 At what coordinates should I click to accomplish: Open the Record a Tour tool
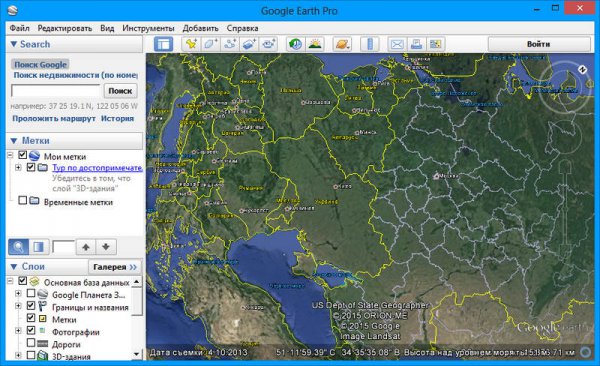click(x=268, y=44)
